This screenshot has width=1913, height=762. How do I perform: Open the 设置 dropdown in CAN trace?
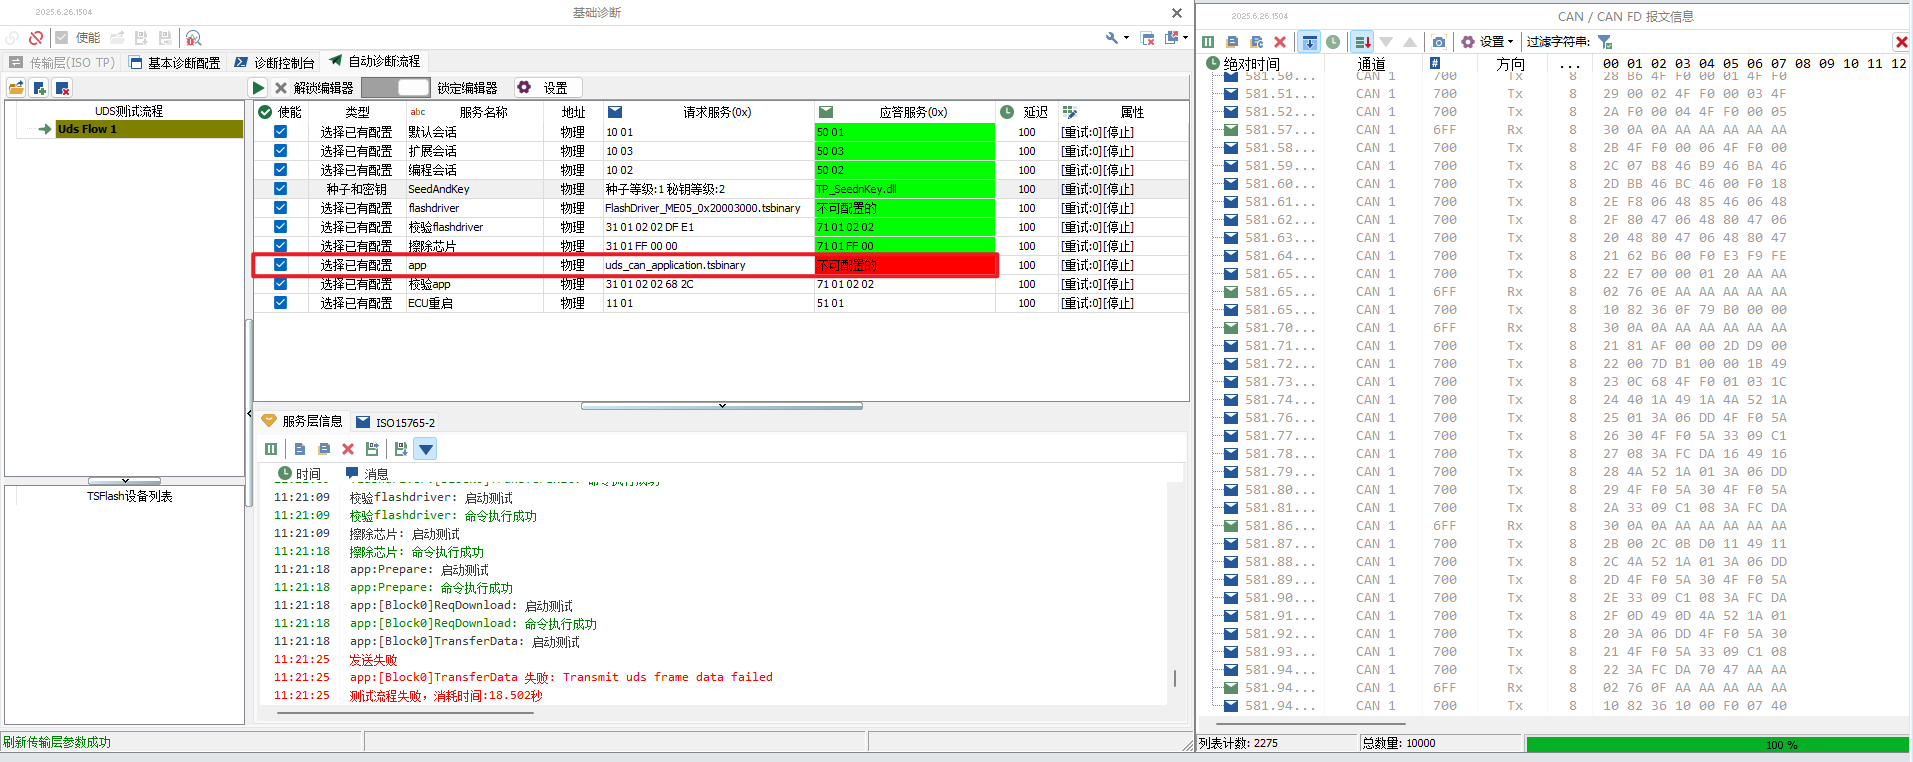[1487, 42]
